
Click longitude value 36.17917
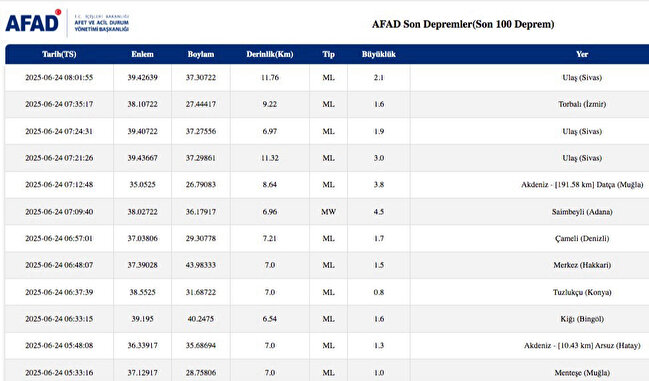[x=201, y=212]
